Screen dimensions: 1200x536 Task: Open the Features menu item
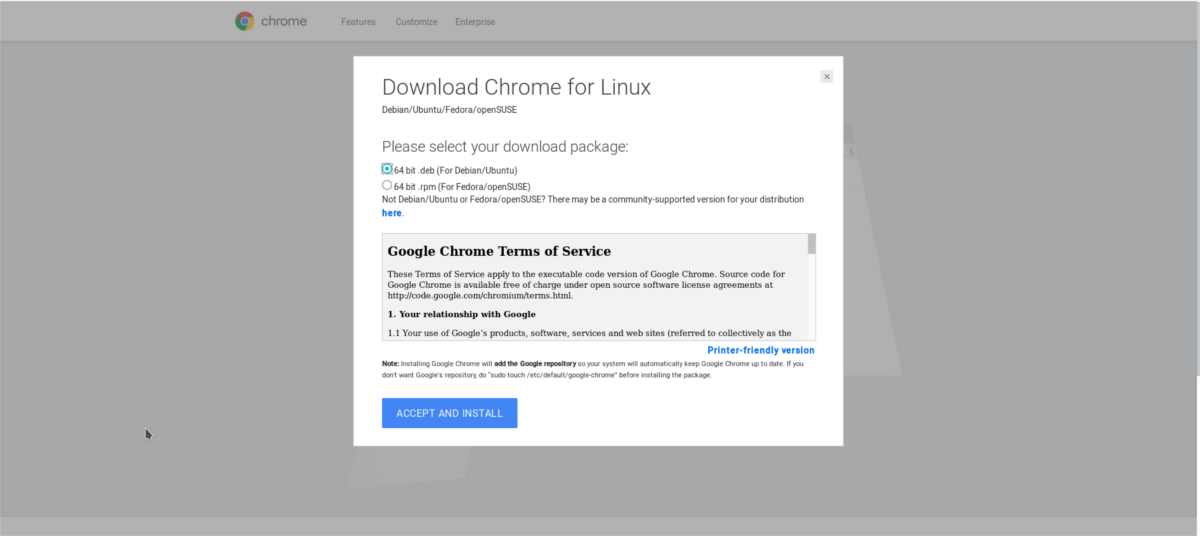(x=358, y=22)
